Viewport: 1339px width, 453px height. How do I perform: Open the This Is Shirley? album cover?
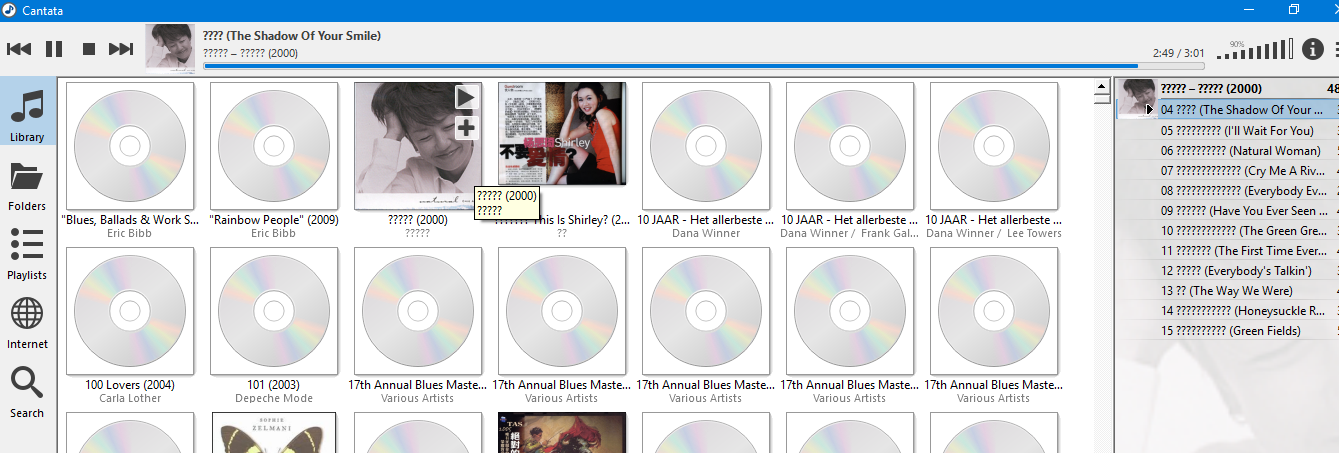[562, 133]
